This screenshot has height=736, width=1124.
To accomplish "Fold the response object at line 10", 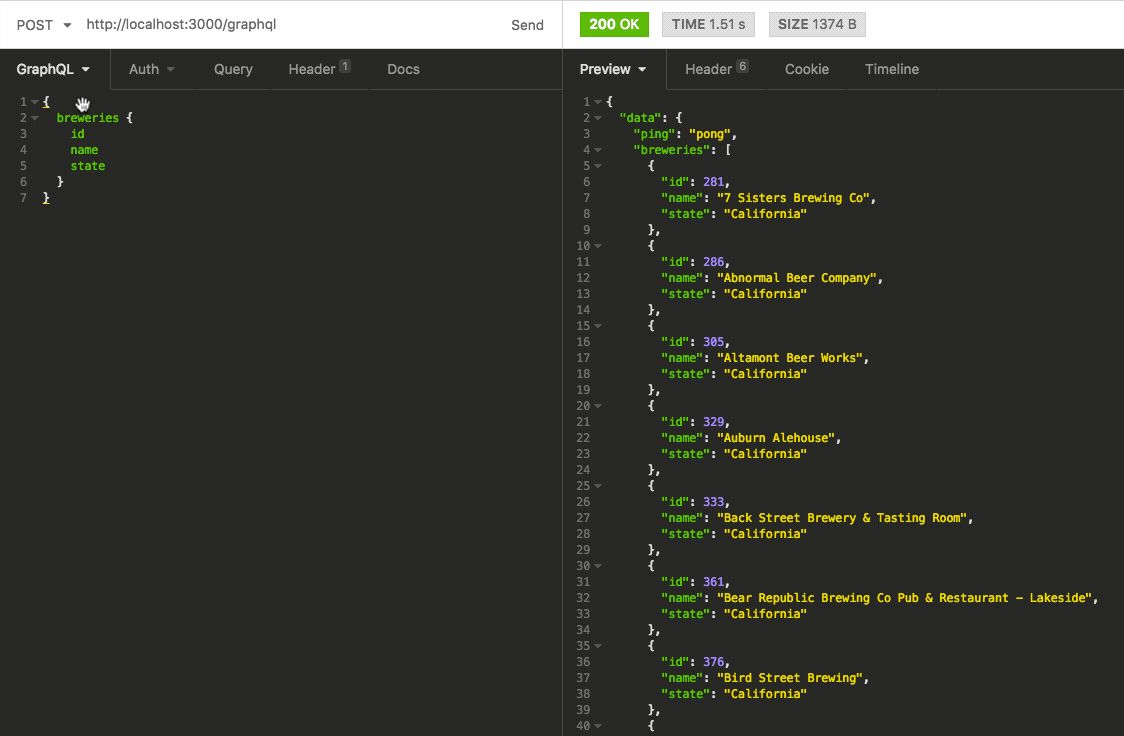I will click(598, 247).
